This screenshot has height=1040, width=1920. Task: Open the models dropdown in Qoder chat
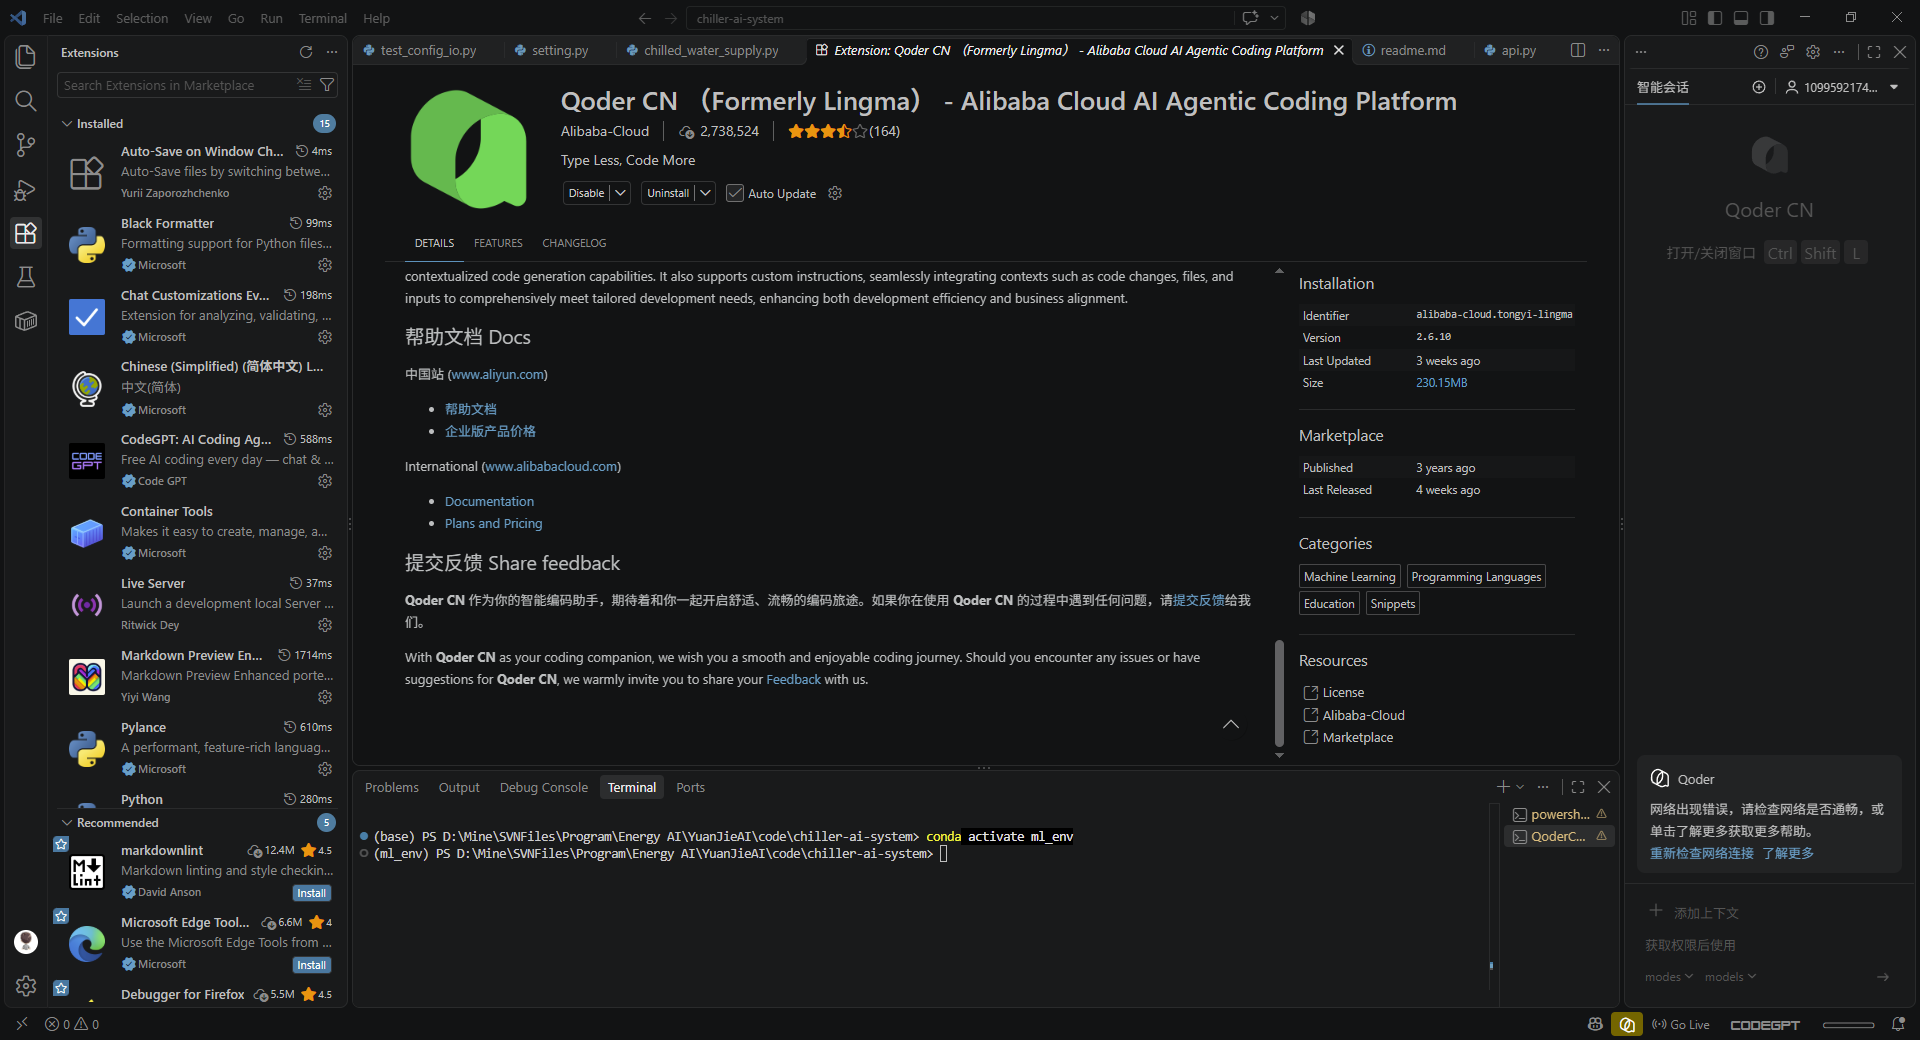(x=1730, y=977)
